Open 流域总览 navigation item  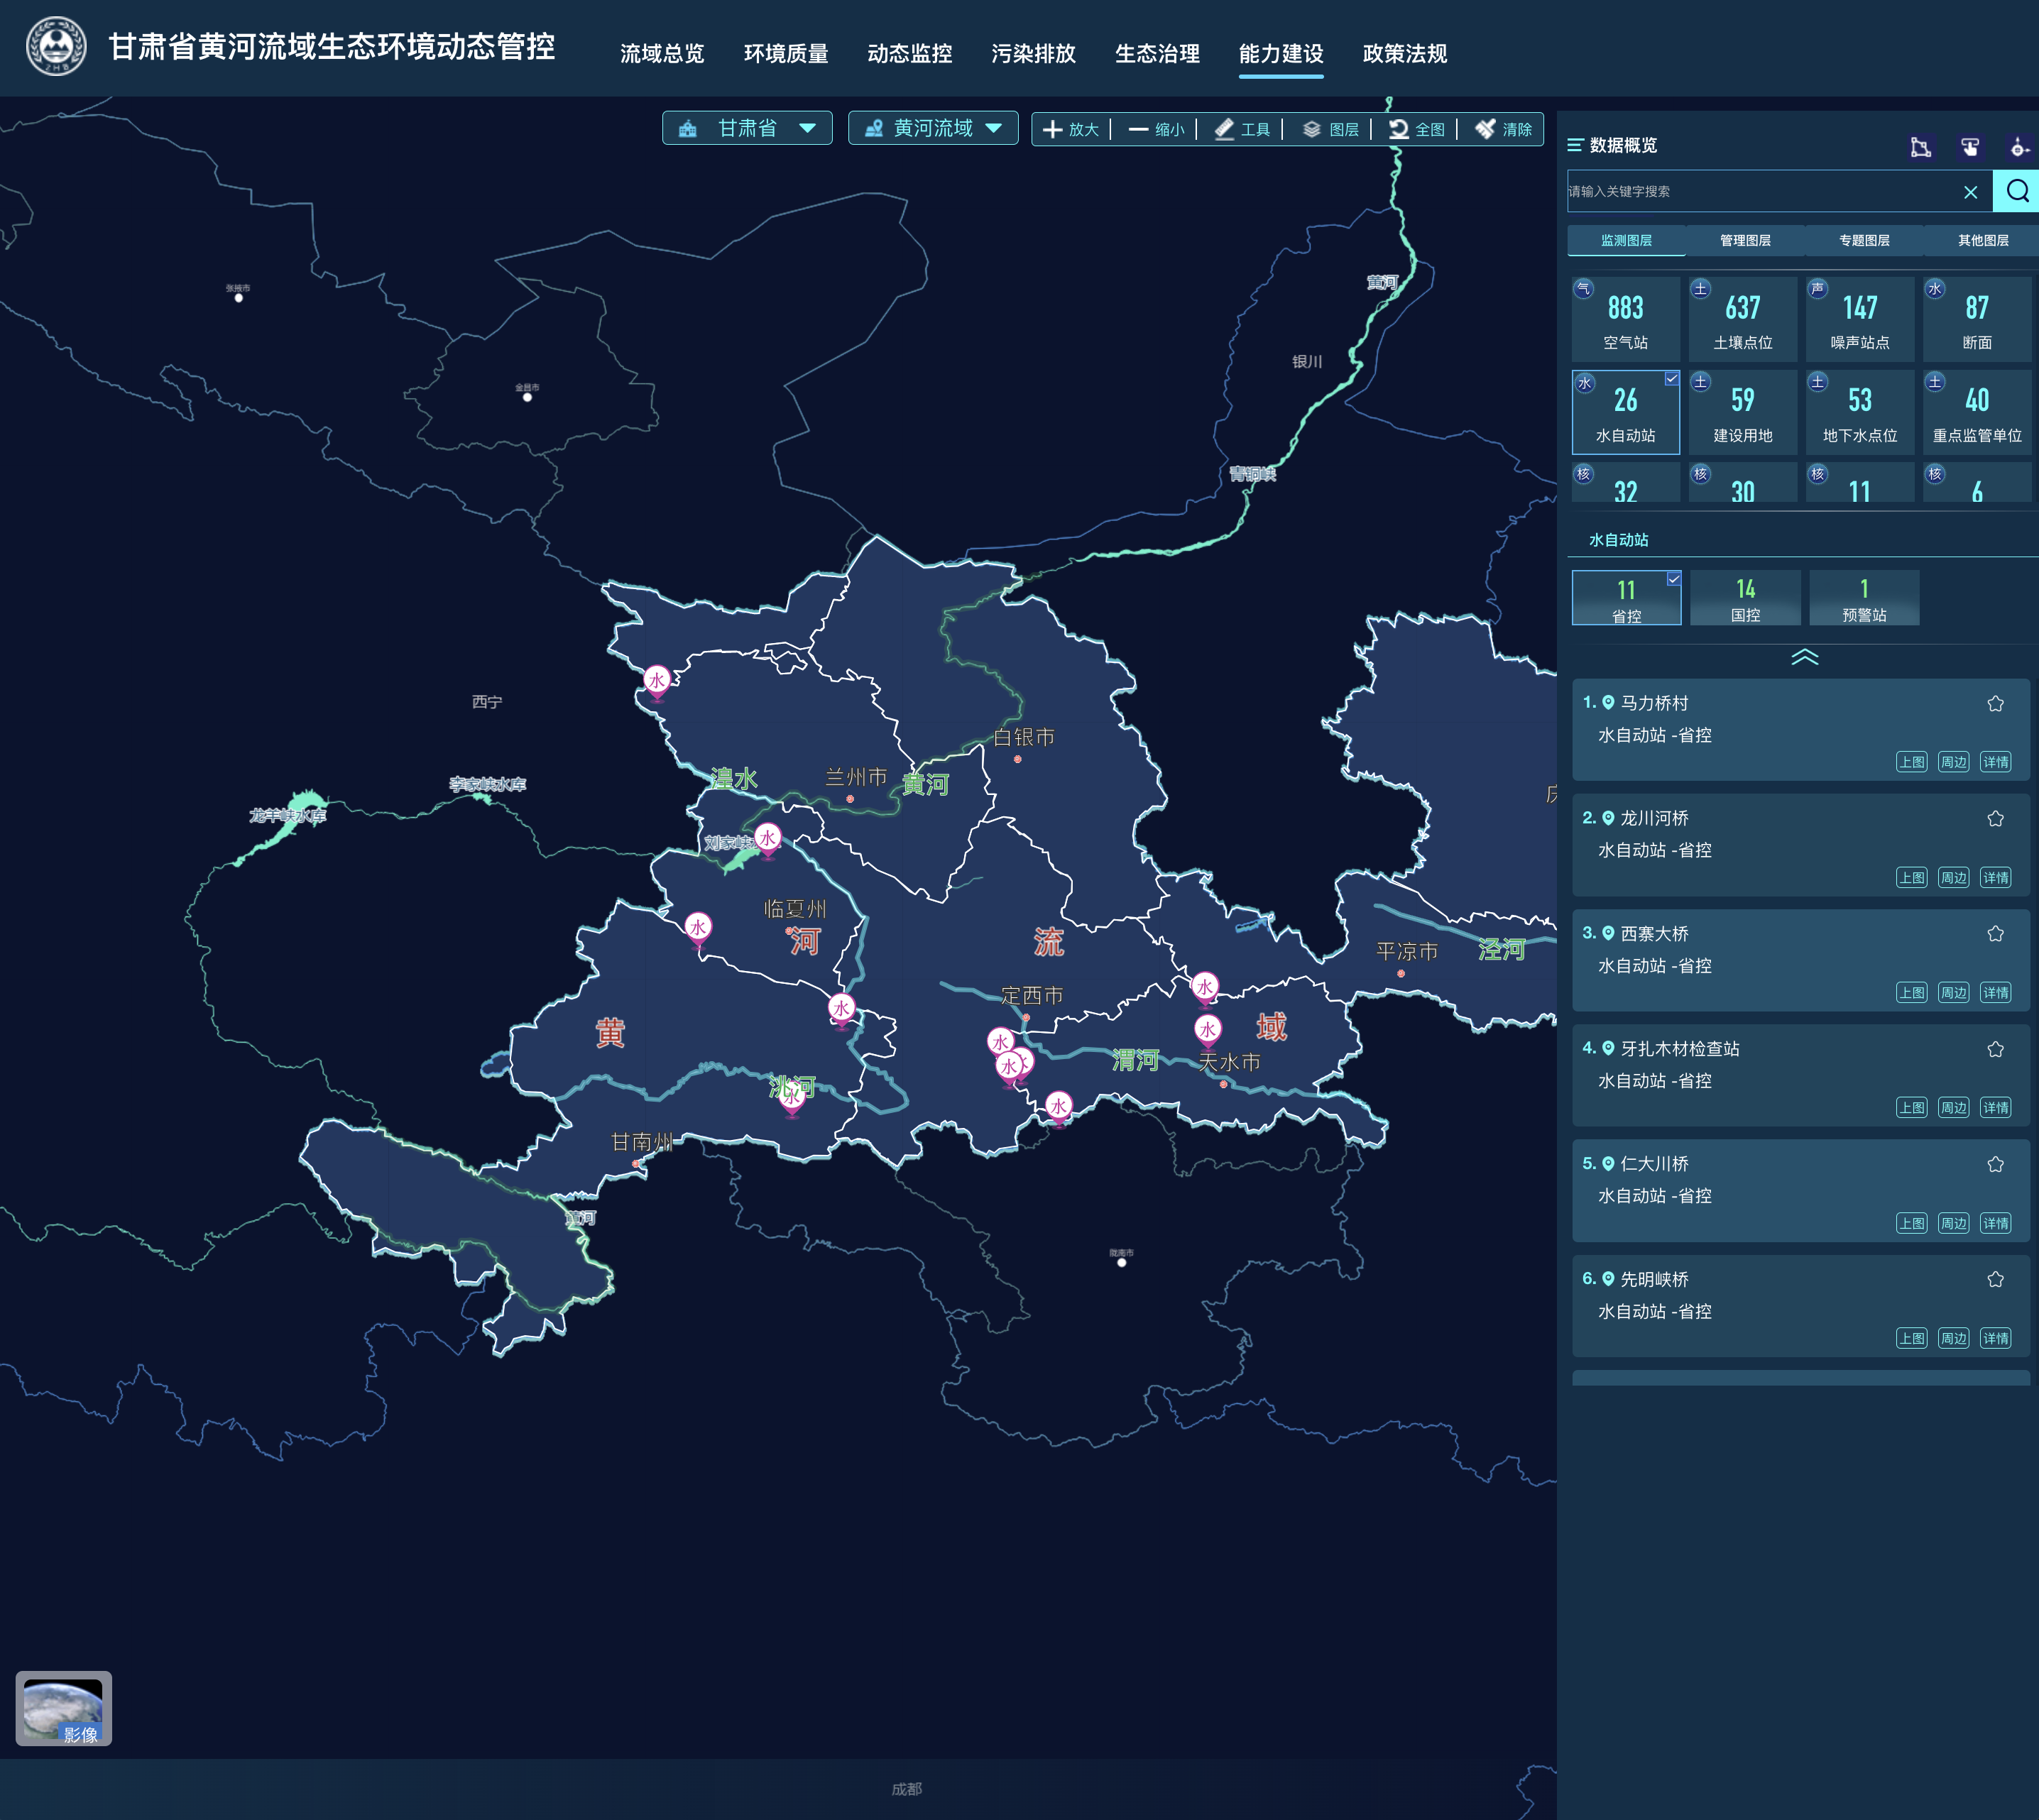click(662, 53)
